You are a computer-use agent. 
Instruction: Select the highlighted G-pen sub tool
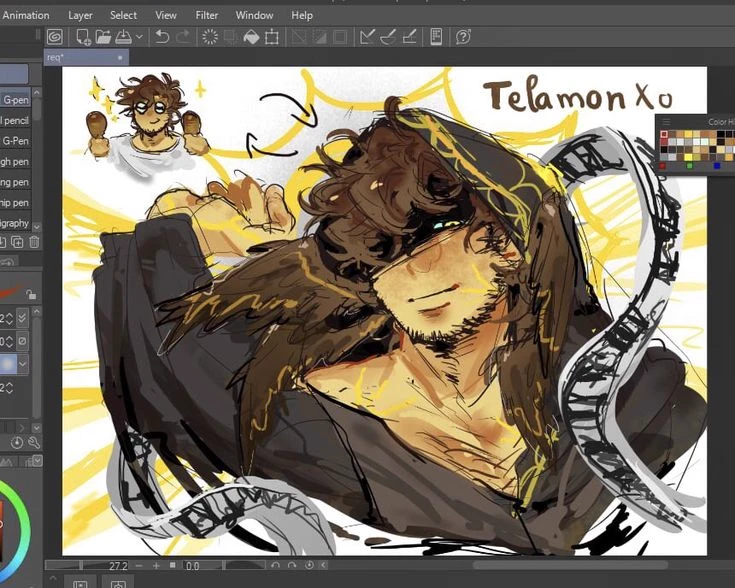click(15, 99)
